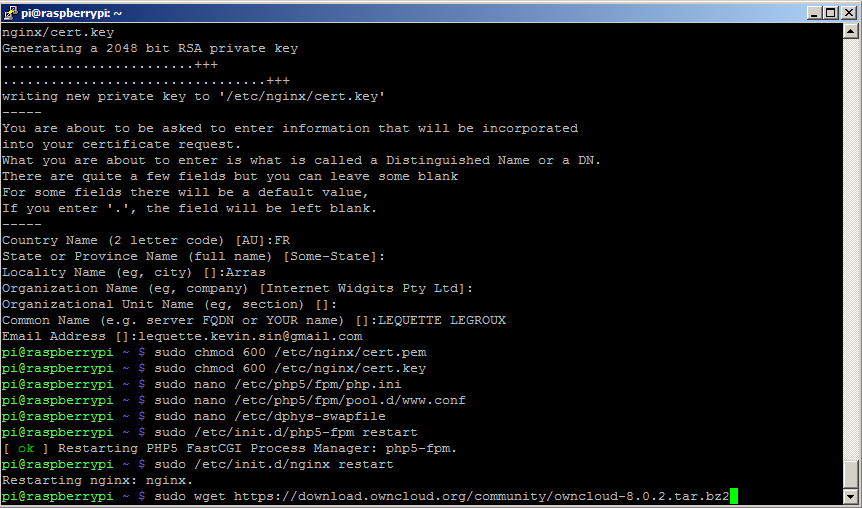This screenshot has width=862, height=508.
Task: Click the empty scrollbar track above the thumb
Action: 850,247
